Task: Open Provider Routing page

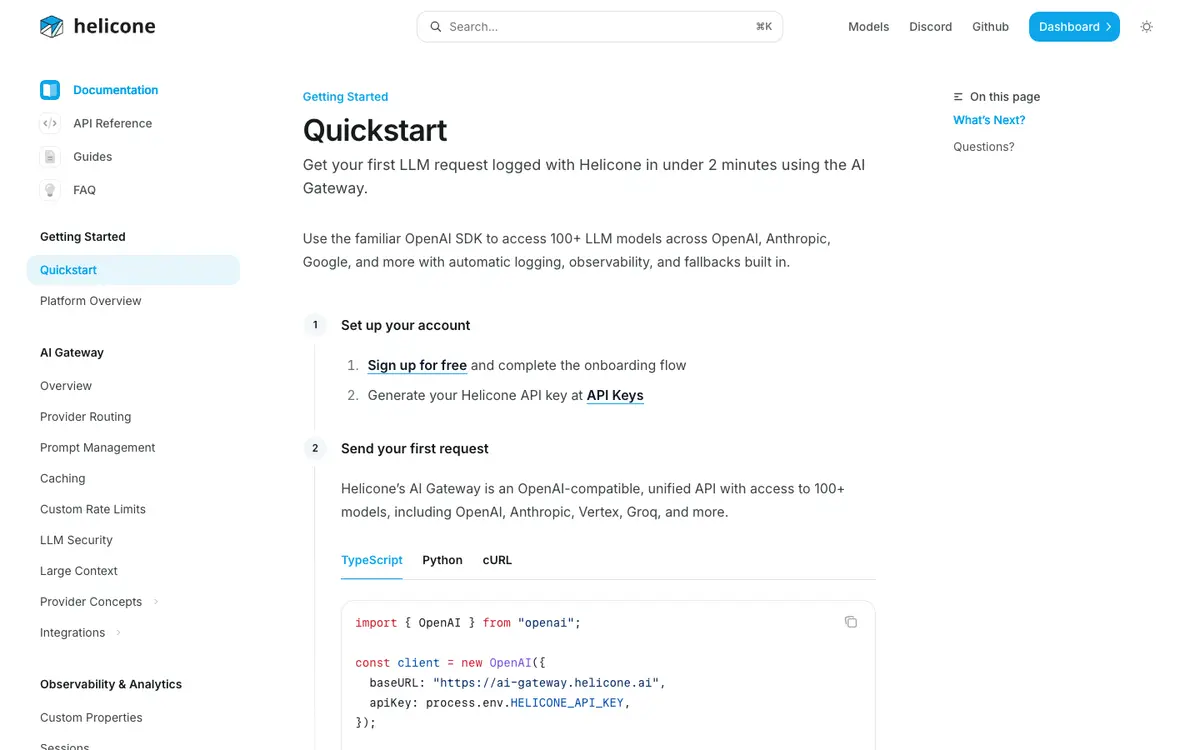Action: [x=86, y=417]
